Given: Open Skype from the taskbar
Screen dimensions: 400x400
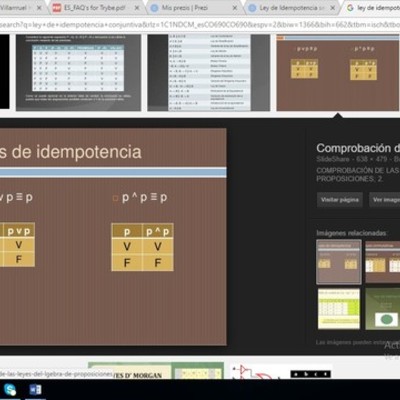Looking at the screenshot, I should 10,390.
